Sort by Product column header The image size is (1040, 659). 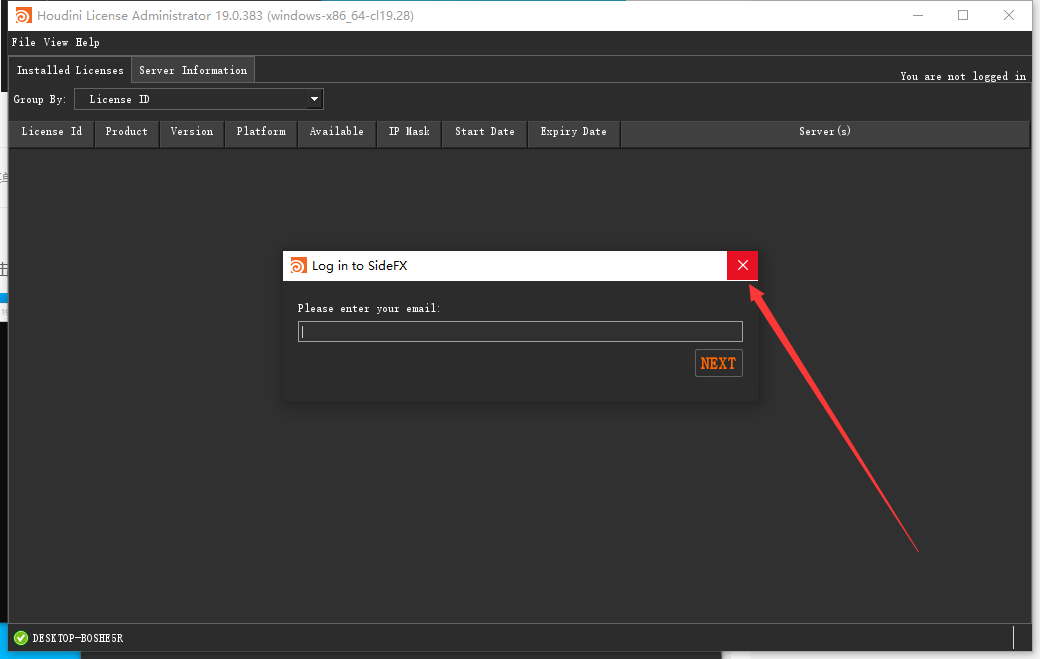pos(127,132)
